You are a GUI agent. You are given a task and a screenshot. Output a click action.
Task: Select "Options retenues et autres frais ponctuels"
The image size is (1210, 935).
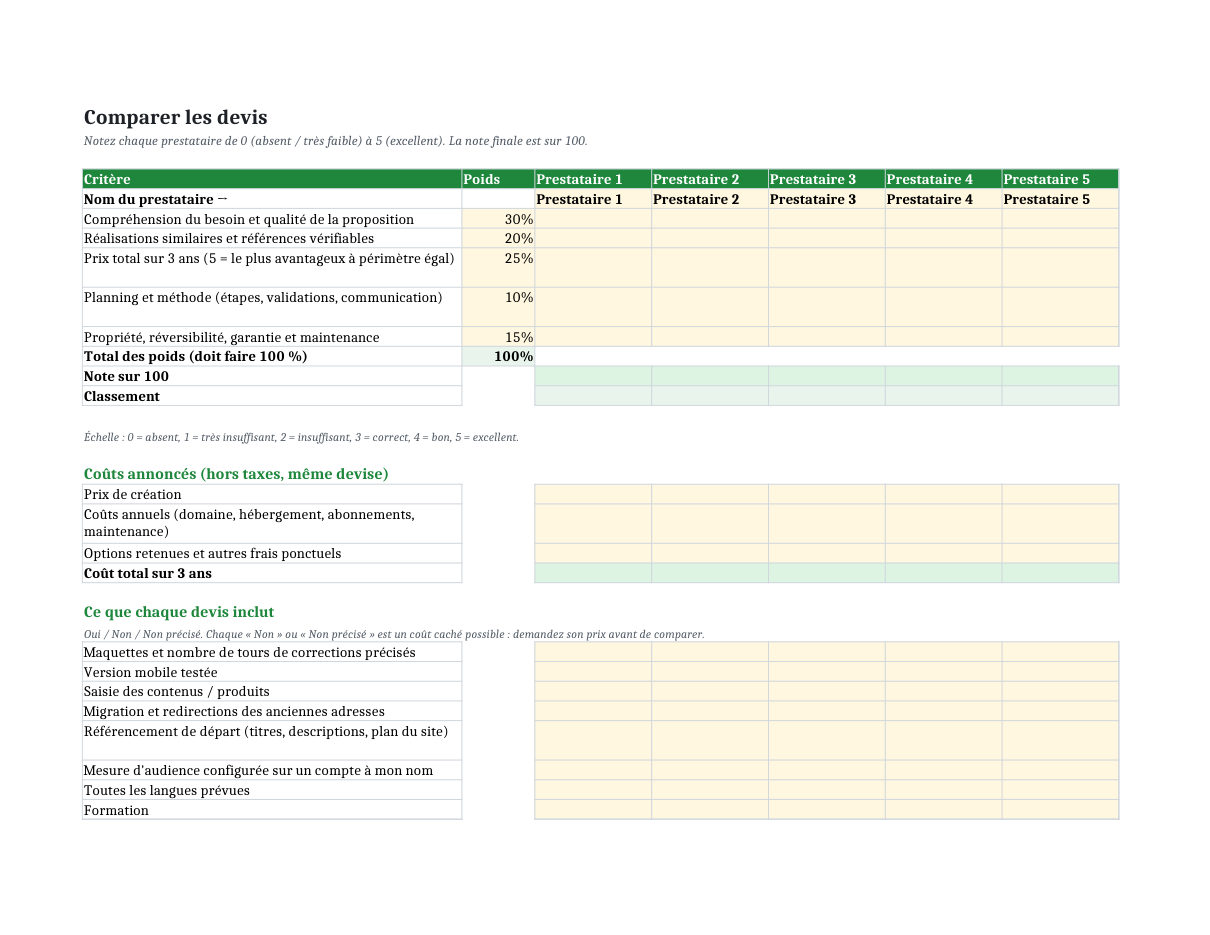tap(272, 553)
